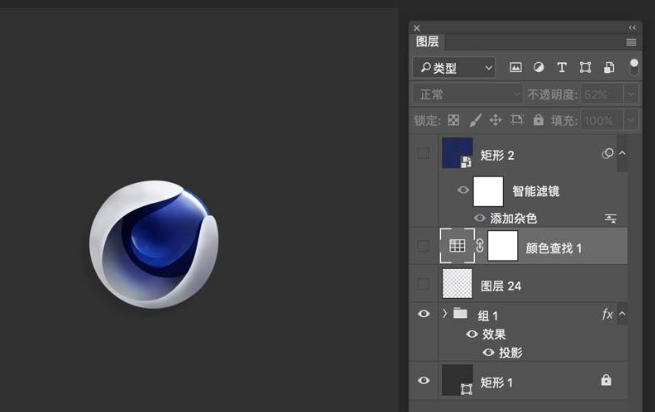Click the fx effects icon on 组 1
Image resolution: width=655 pixels, height=412 pixels.
coord(607,314)
